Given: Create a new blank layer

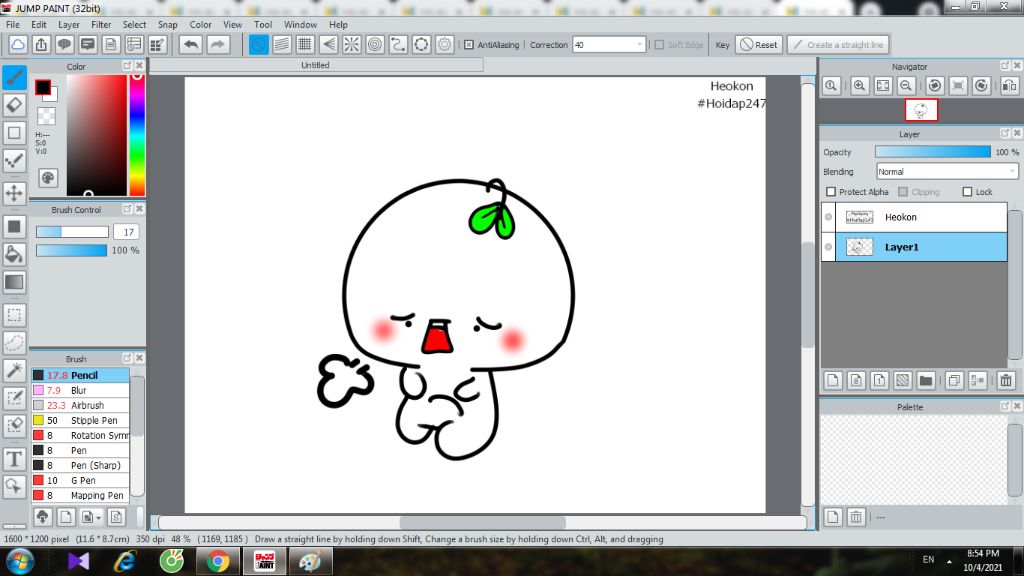Looking at the screenshot, I should (x=833, y=380).
